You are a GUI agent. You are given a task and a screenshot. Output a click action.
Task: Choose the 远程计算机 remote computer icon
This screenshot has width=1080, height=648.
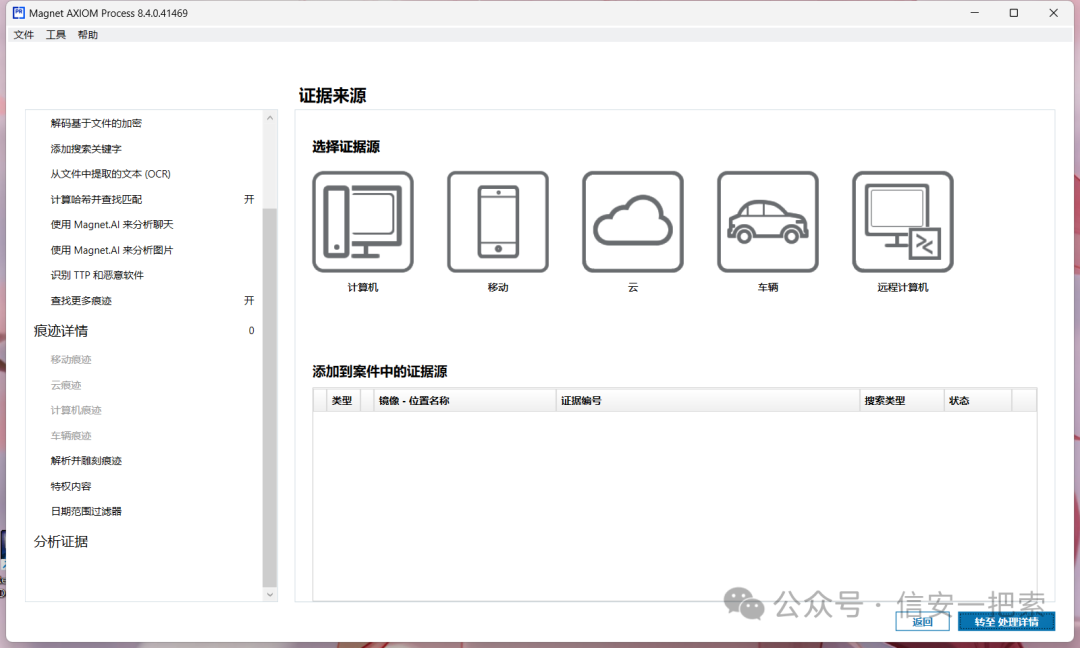(903, 222)
